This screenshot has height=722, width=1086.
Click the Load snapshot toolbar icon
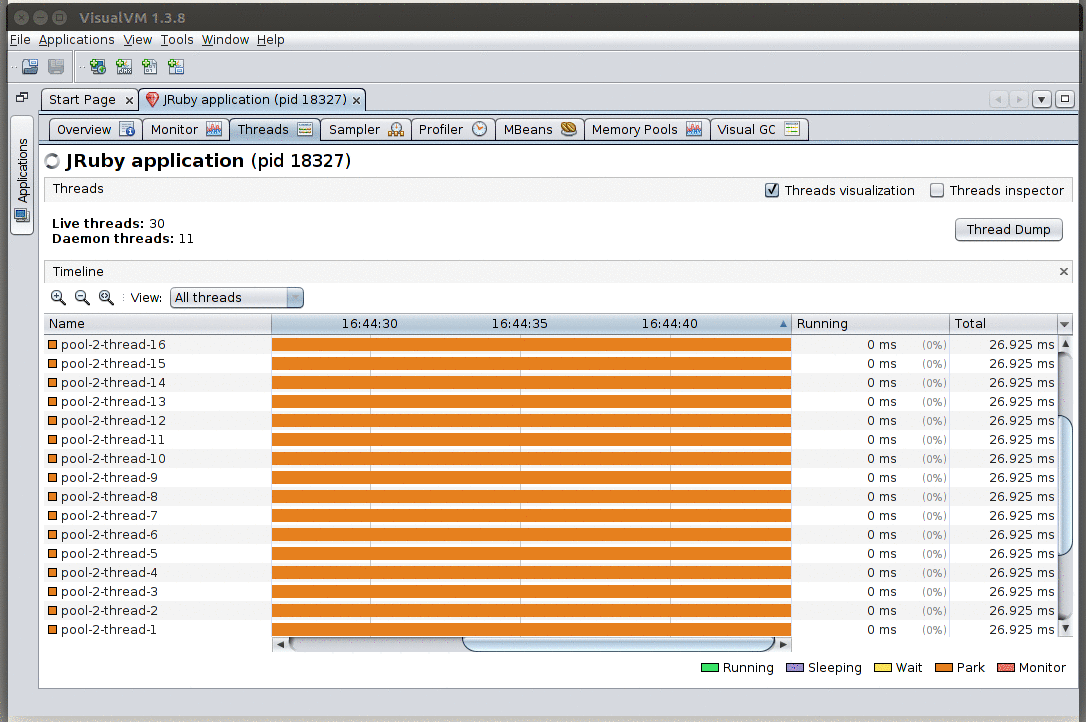(30, 67)
